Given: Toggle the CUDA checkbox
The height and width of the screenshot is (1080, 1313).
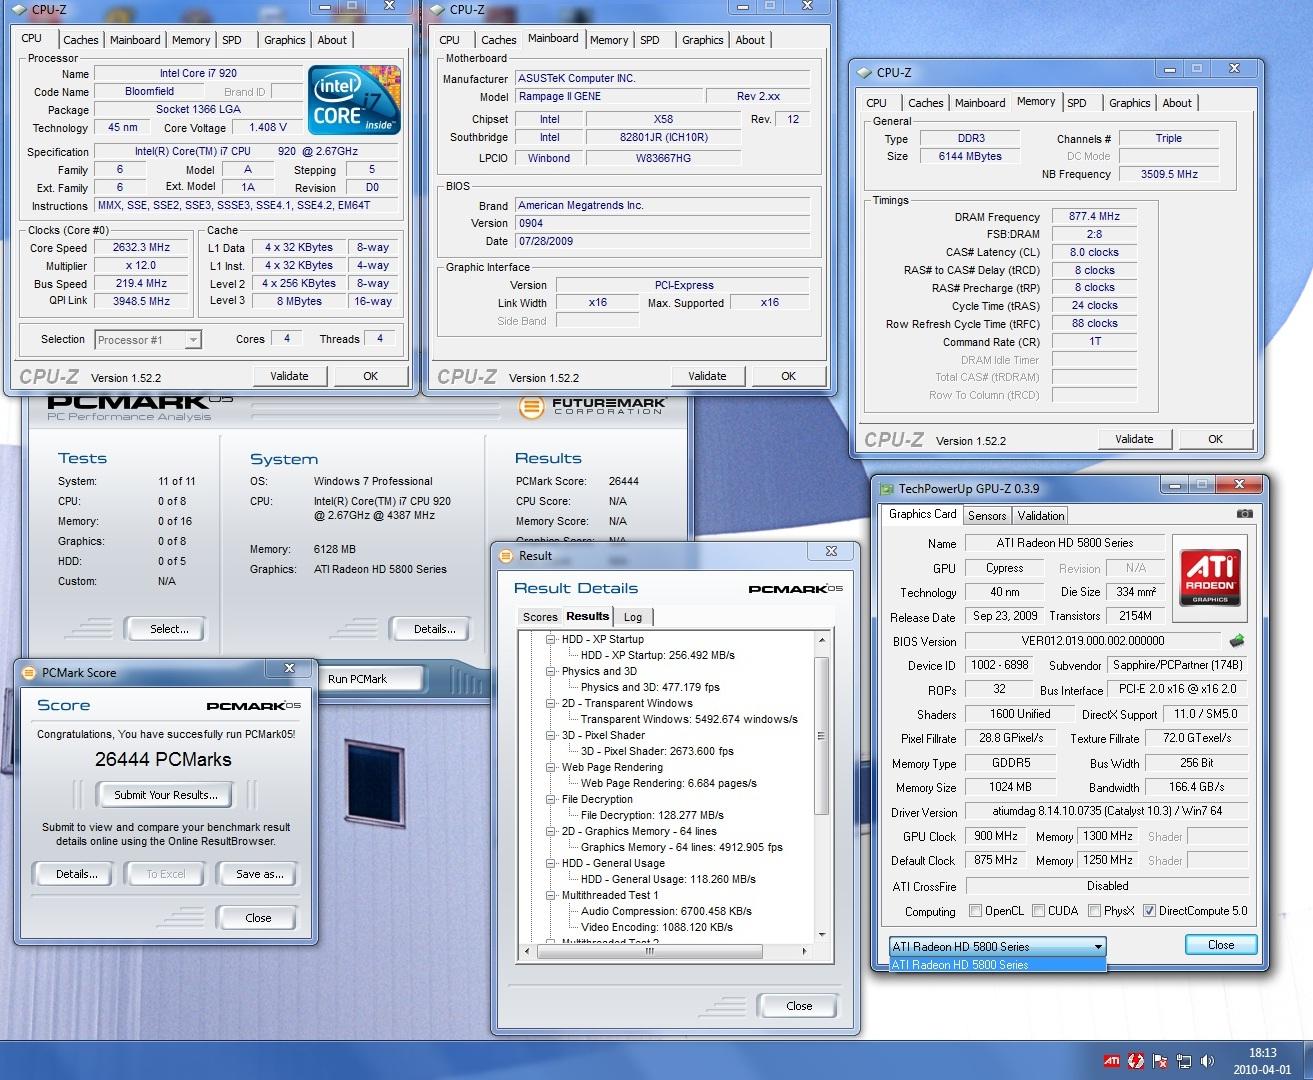Looking at the screenshot, I should click(x=1038, y=910).
